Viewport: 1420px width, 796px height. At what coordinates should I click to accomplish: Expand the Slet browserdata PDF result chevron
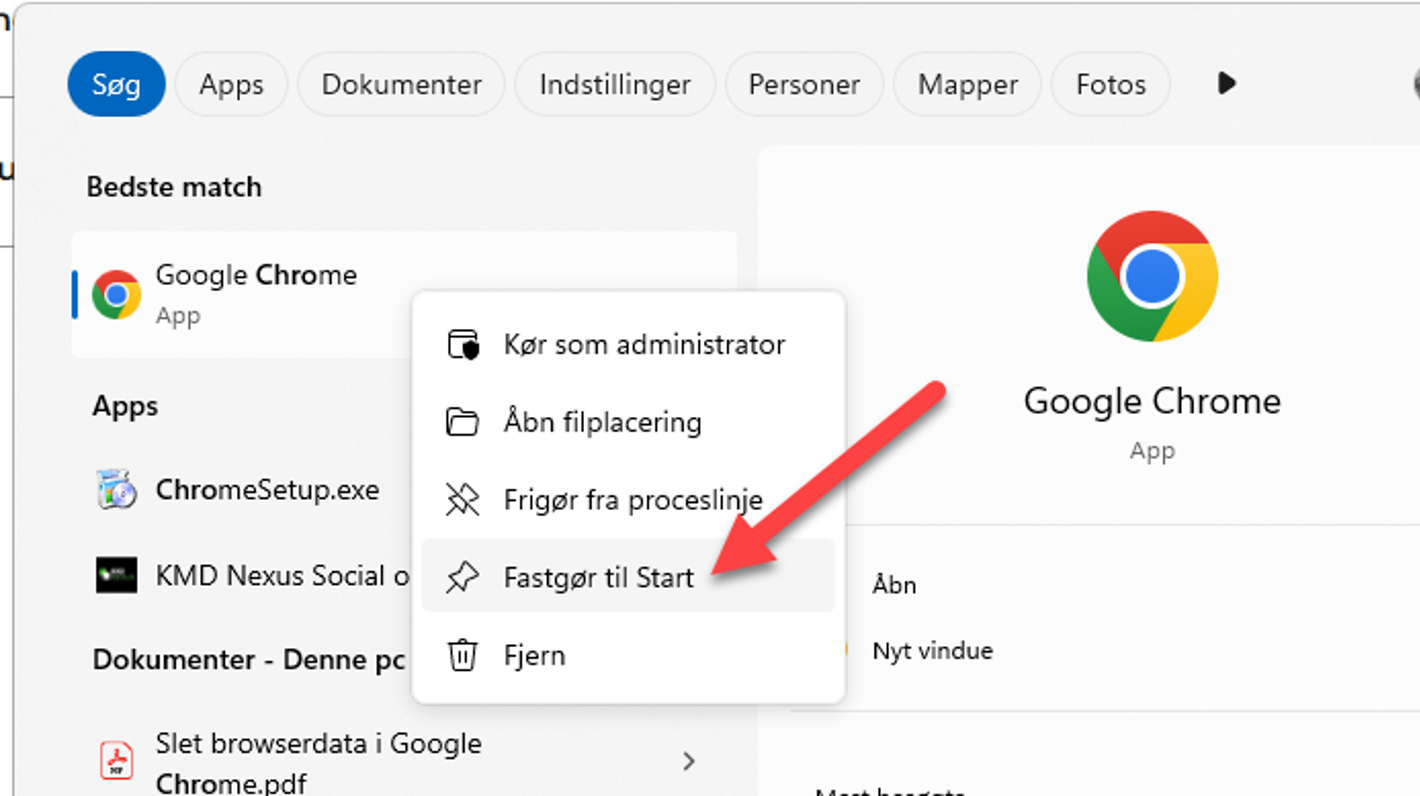click(689, 761)
